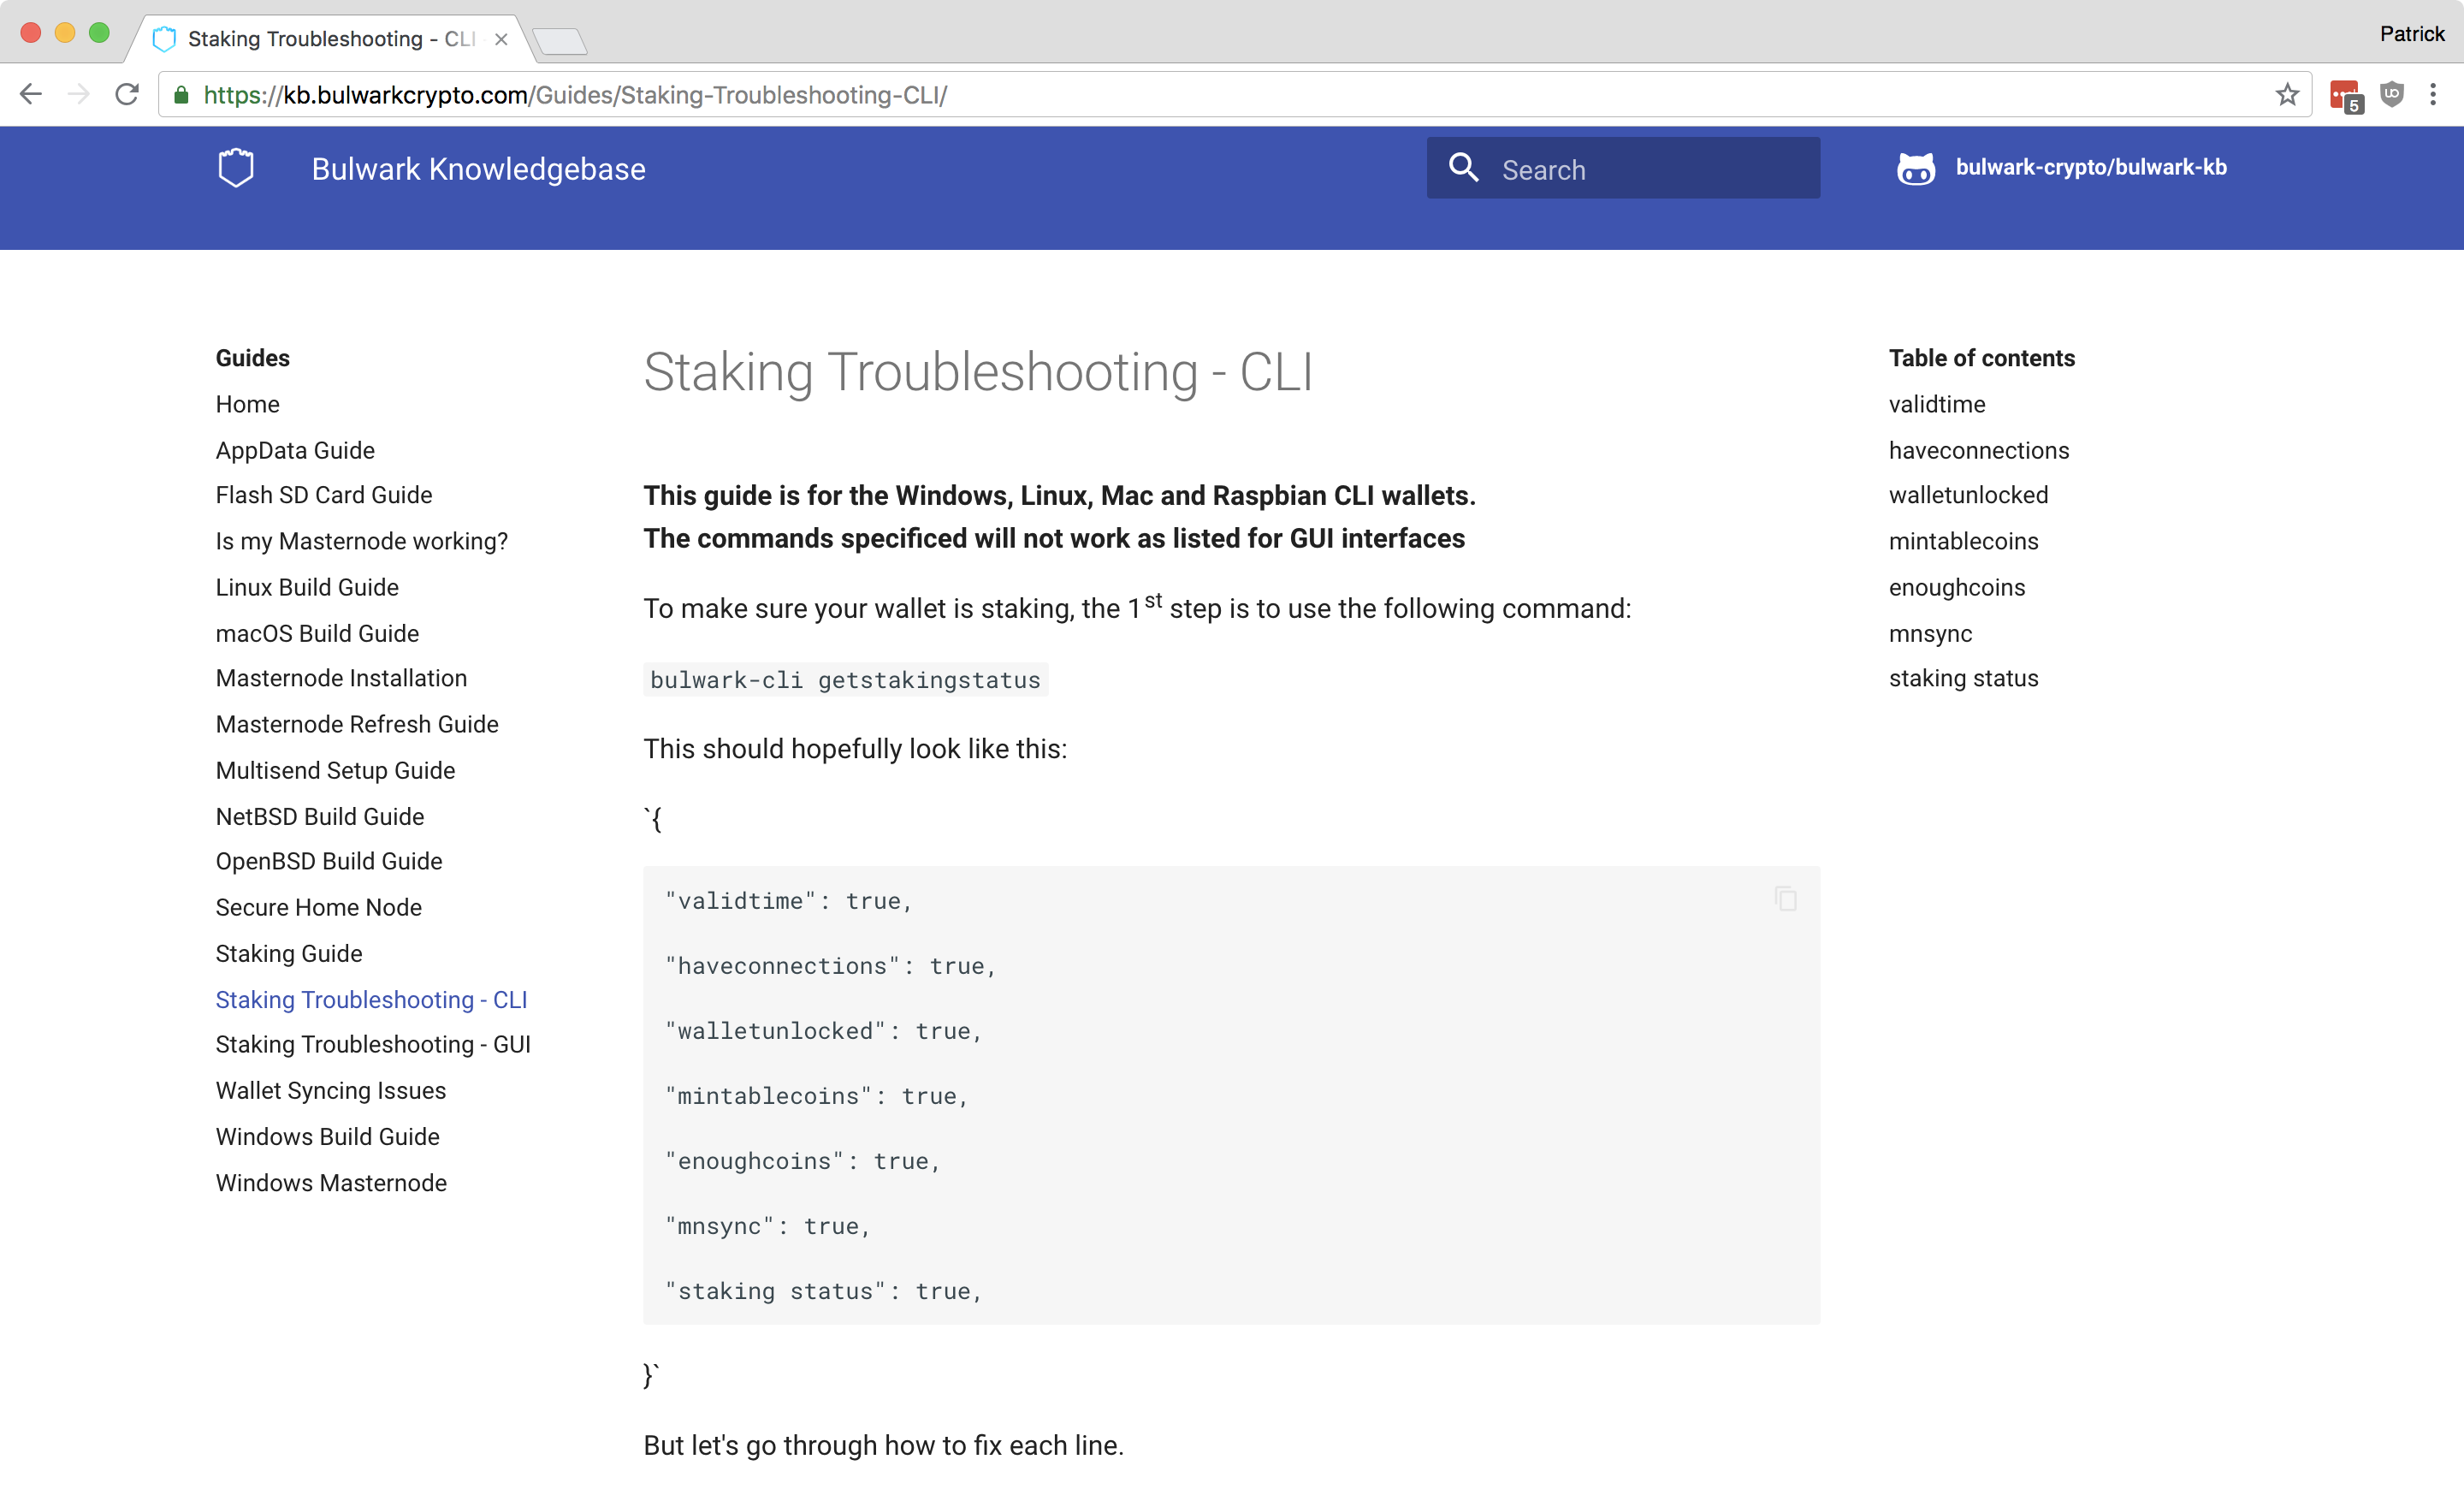Open the Staking Troubleshooting - GUI guide
The image size is (2464, 1501).
click(x=373, y=1044)
